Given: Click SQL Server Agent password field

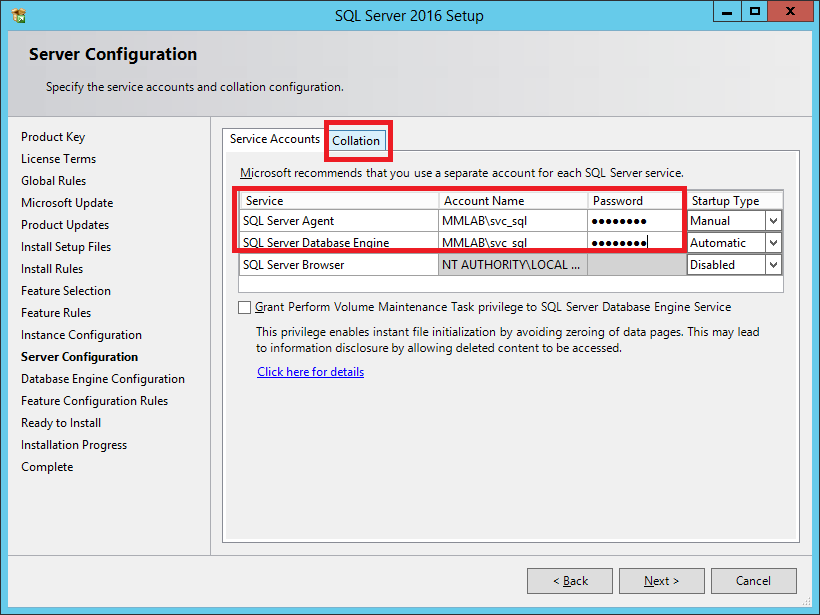Looking at the screenshot, I should [635, 221].
